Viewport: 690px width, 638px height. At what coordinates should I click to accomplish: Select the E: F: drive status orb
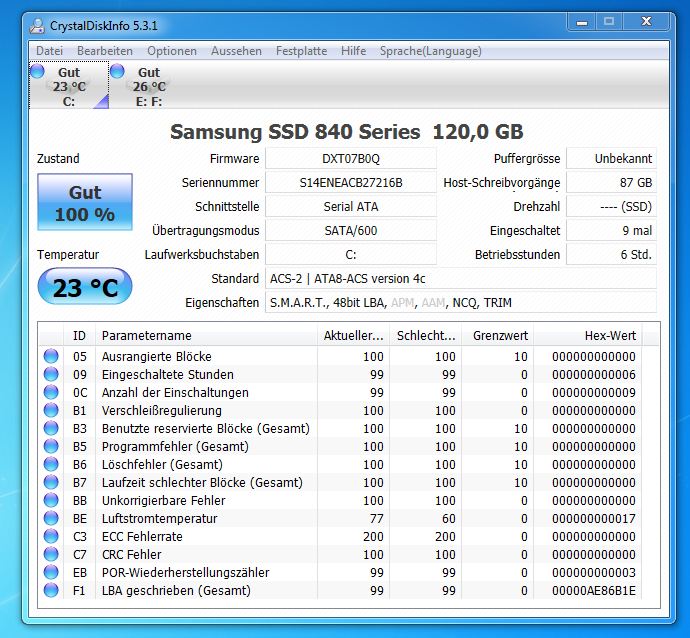[117, 71]
